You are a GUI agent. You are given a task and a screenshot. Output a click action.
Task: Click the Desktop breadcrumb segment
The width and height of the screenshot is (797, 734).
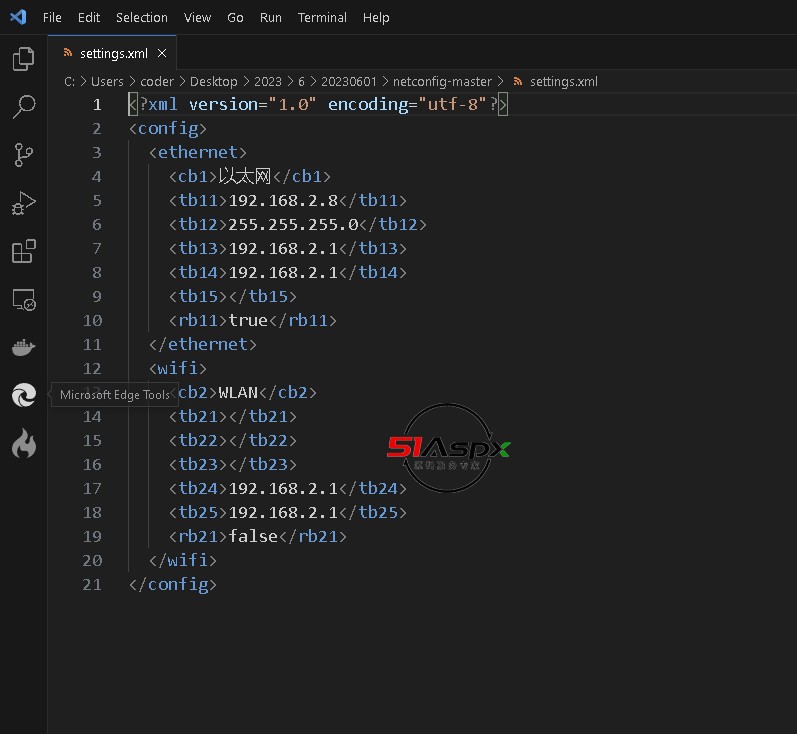coord(213,82)
